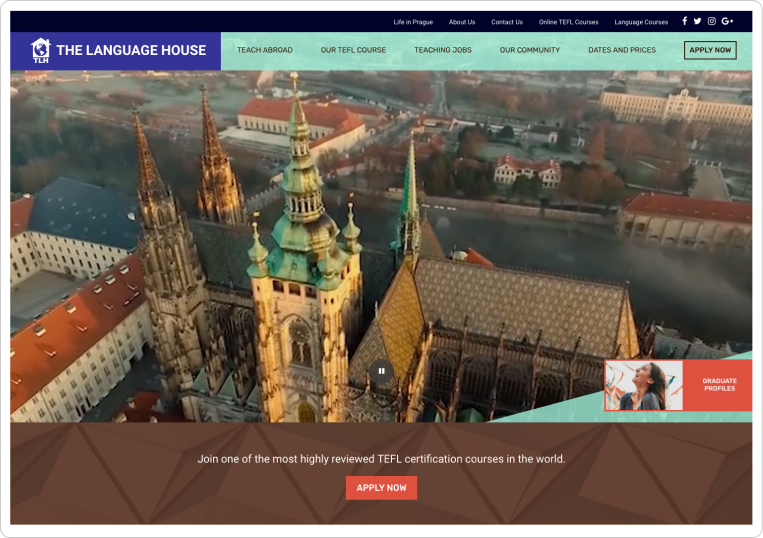Open the Life in Prague link
Screen dimensions: 763x538
pyautogui.click(x=413, y=22)
